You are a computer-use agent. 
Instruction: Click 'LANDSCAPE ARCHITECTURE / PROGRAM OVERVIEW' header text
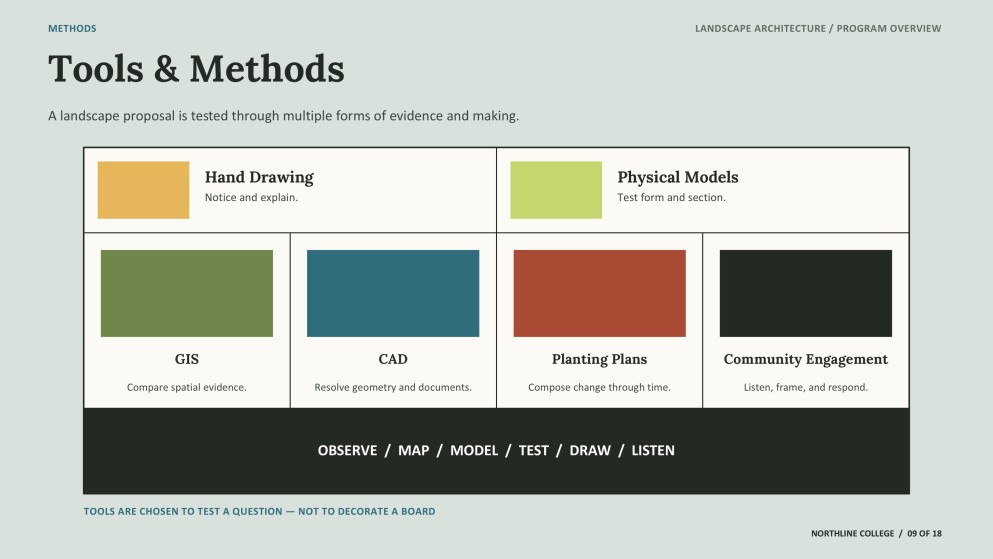tap(818, 28)
